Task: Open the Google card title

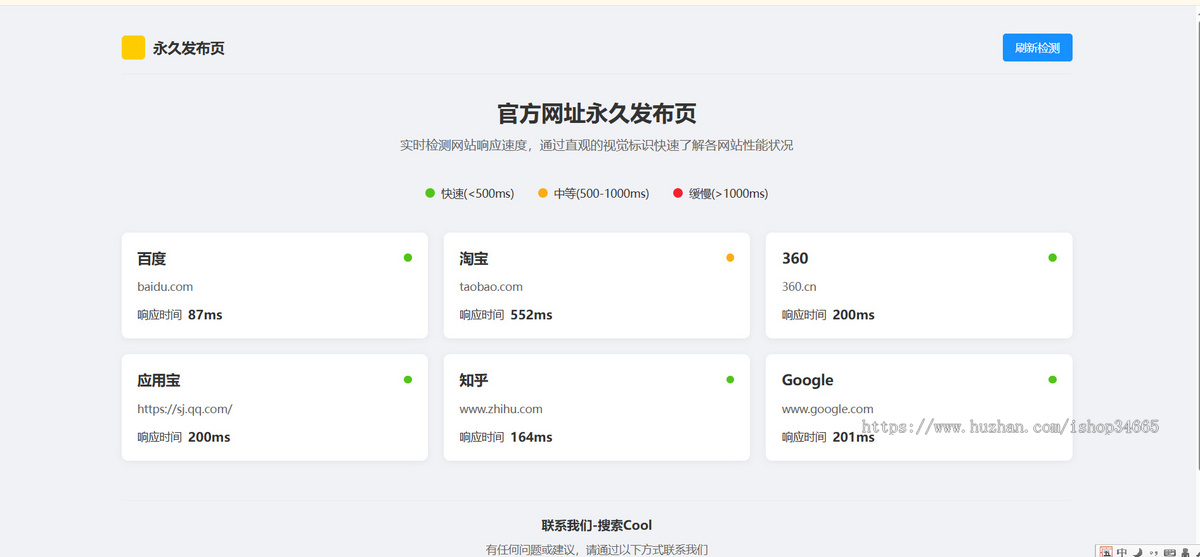Action: (x=807, y=381)
